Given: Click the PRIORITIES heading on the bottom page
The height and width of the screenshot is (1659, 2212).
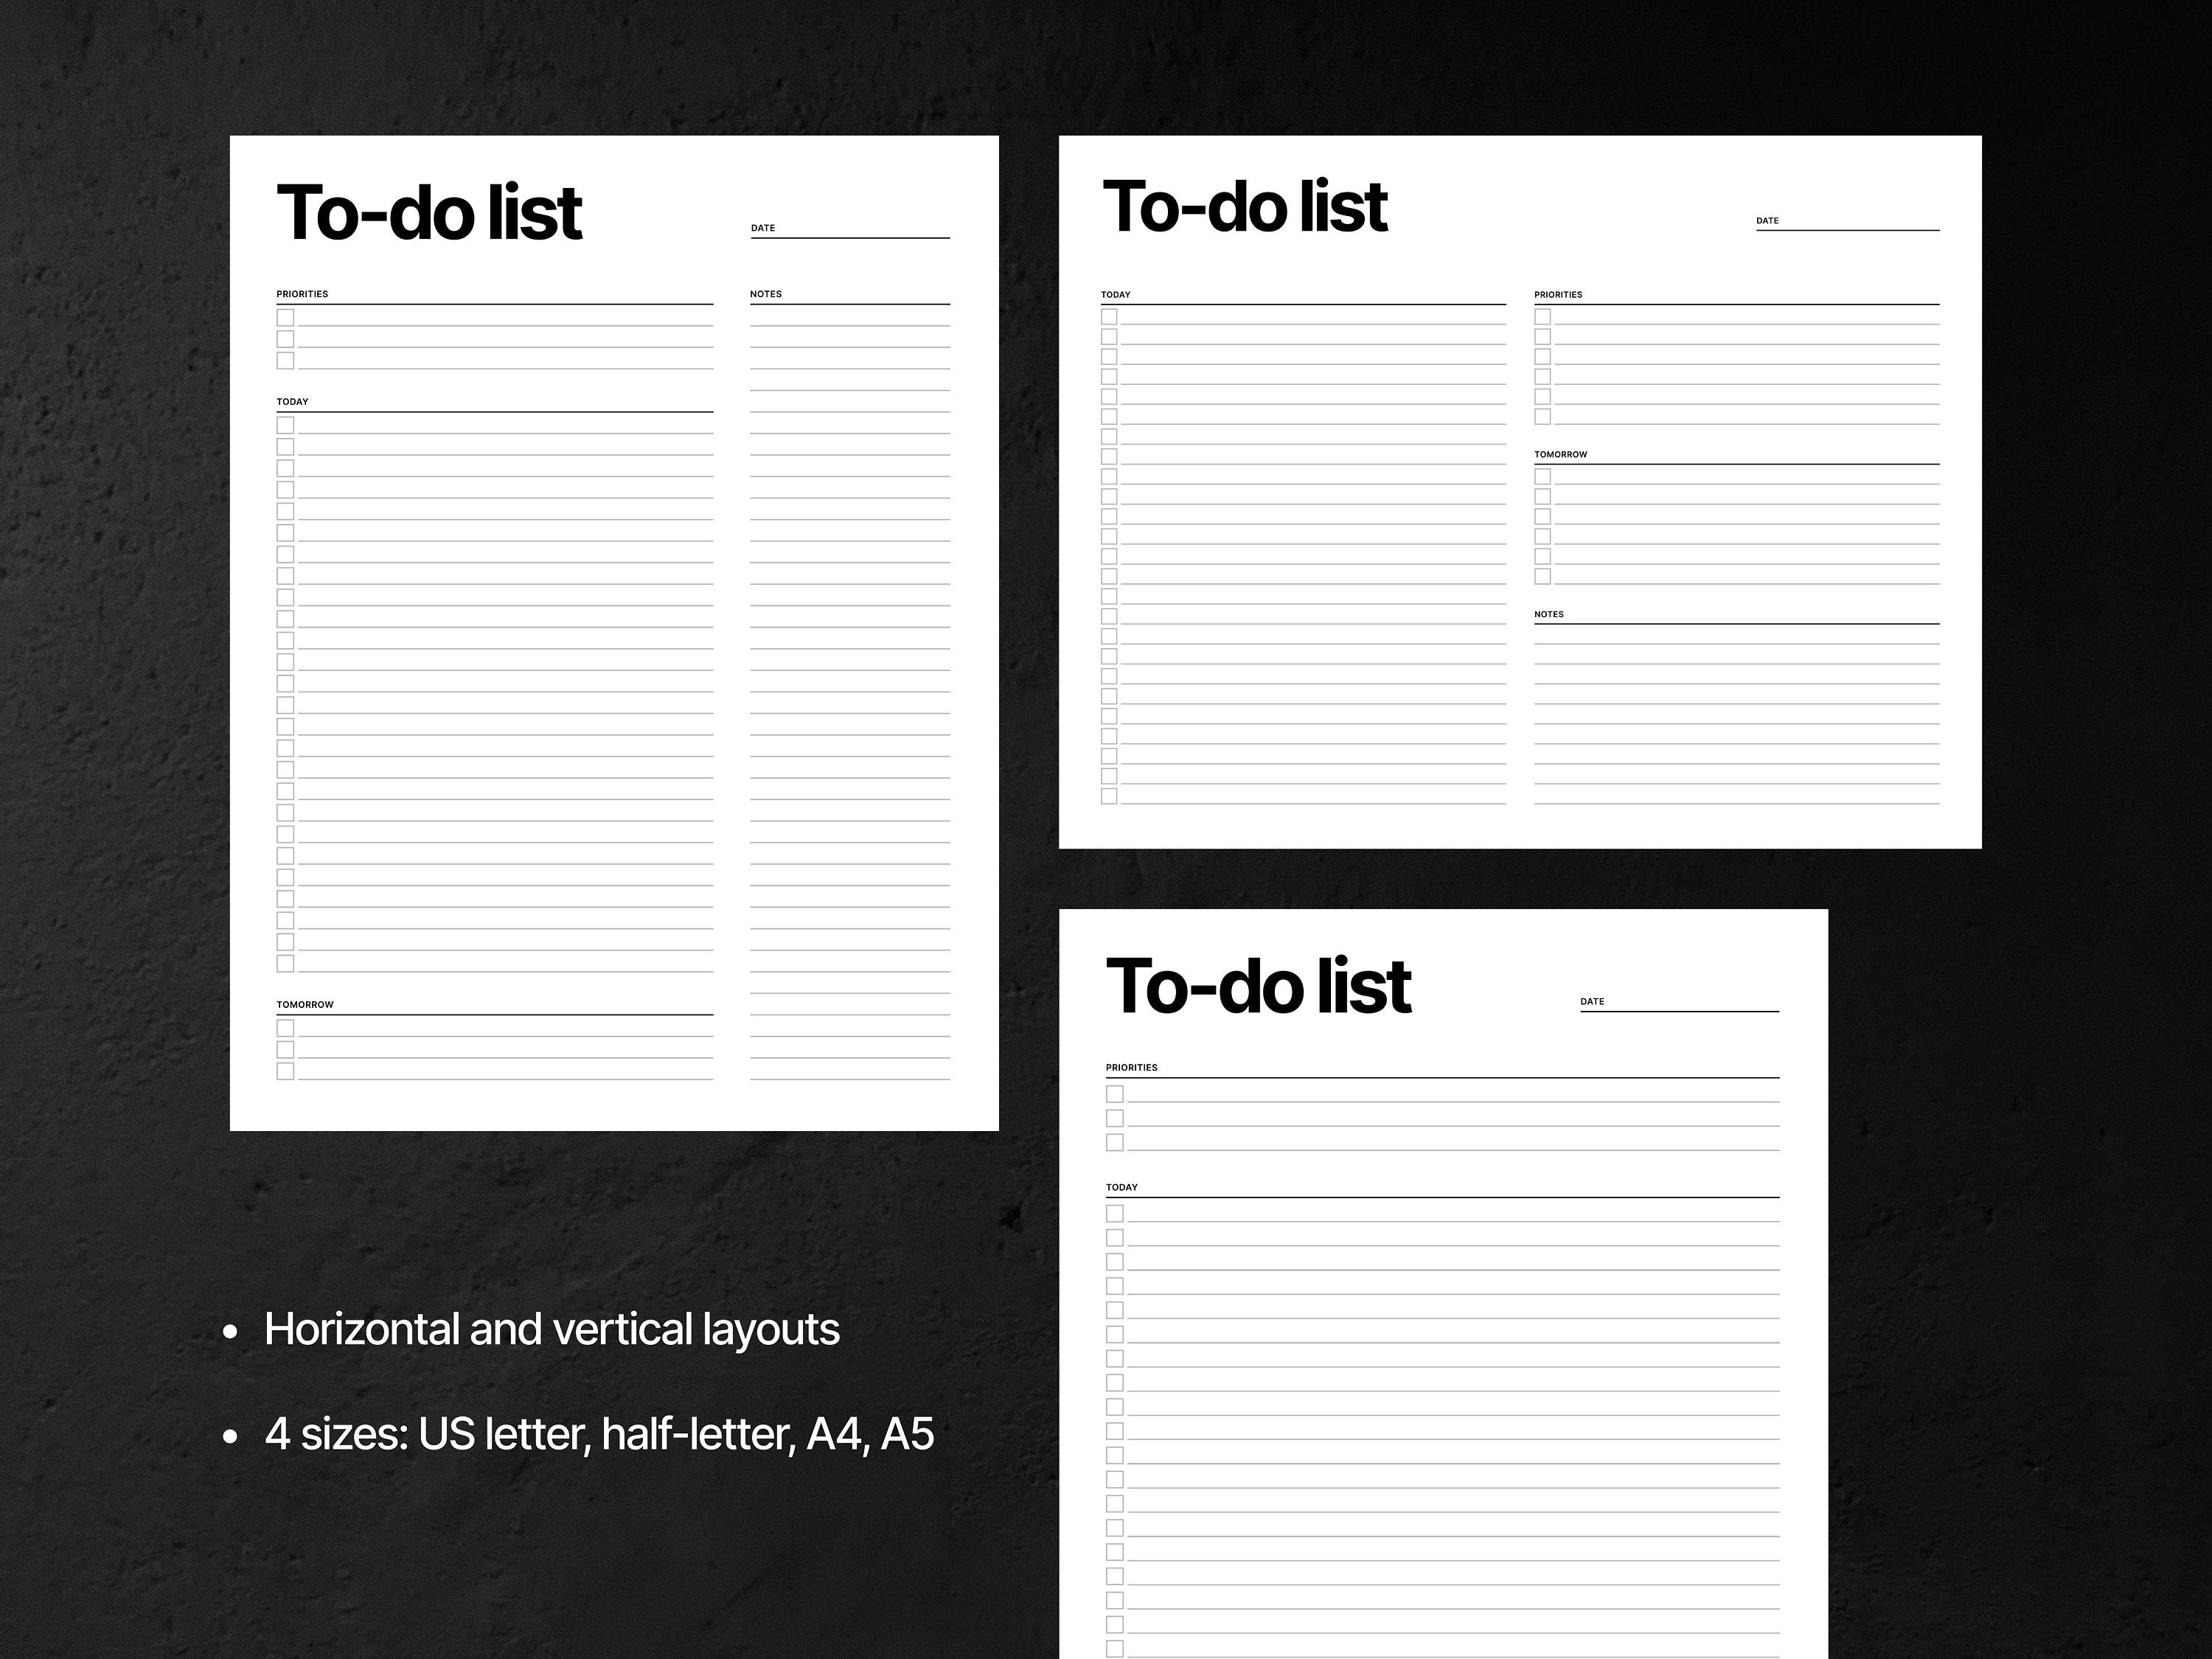Looking at the screenshot, I should pyautogui.click(x=1132, y=1068).
